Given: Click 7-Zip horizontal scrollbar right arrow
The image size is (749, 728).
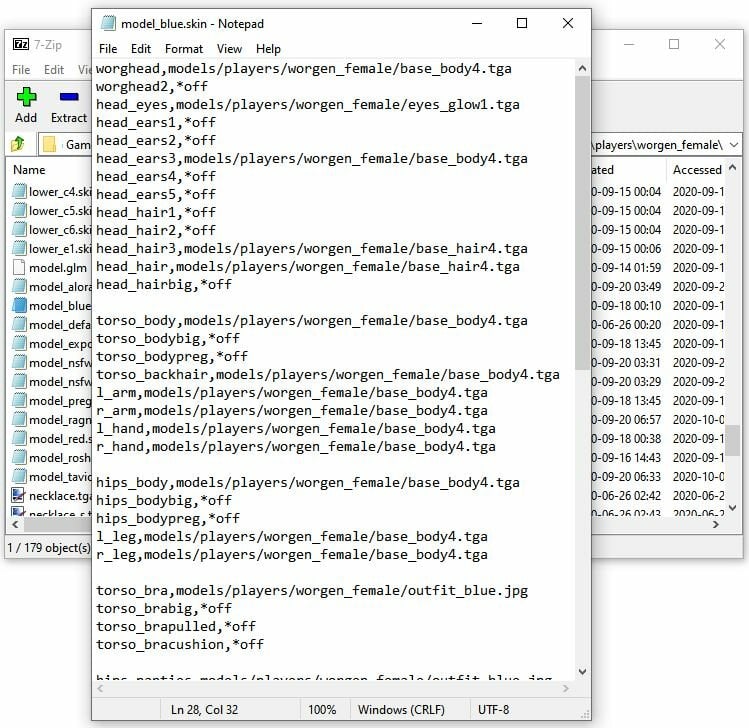Looking at the screenshot, I should coord(716,525).
